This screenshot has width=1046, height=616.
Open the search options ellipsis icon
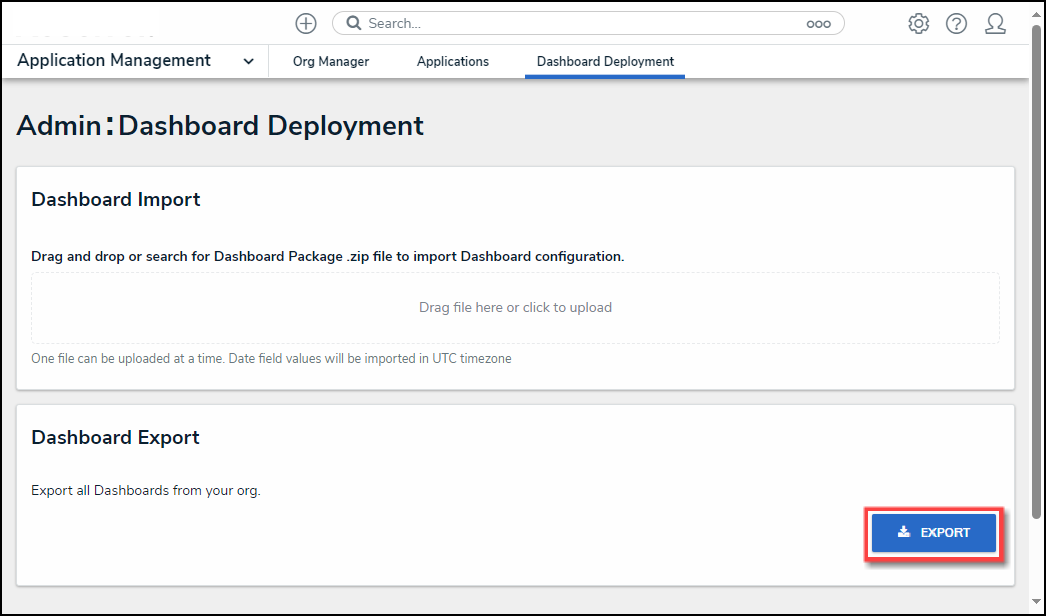(x=819, y=23)
